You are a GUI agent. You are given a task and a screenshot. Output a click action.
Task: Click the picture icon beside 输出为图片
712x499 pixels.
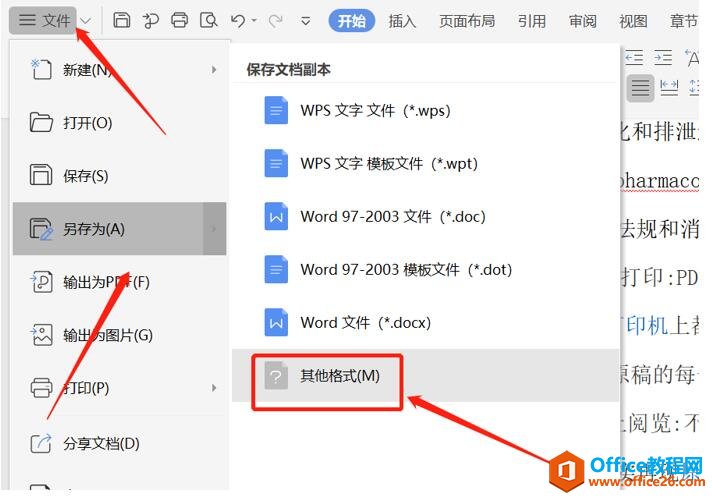click(x=41, y=335)
